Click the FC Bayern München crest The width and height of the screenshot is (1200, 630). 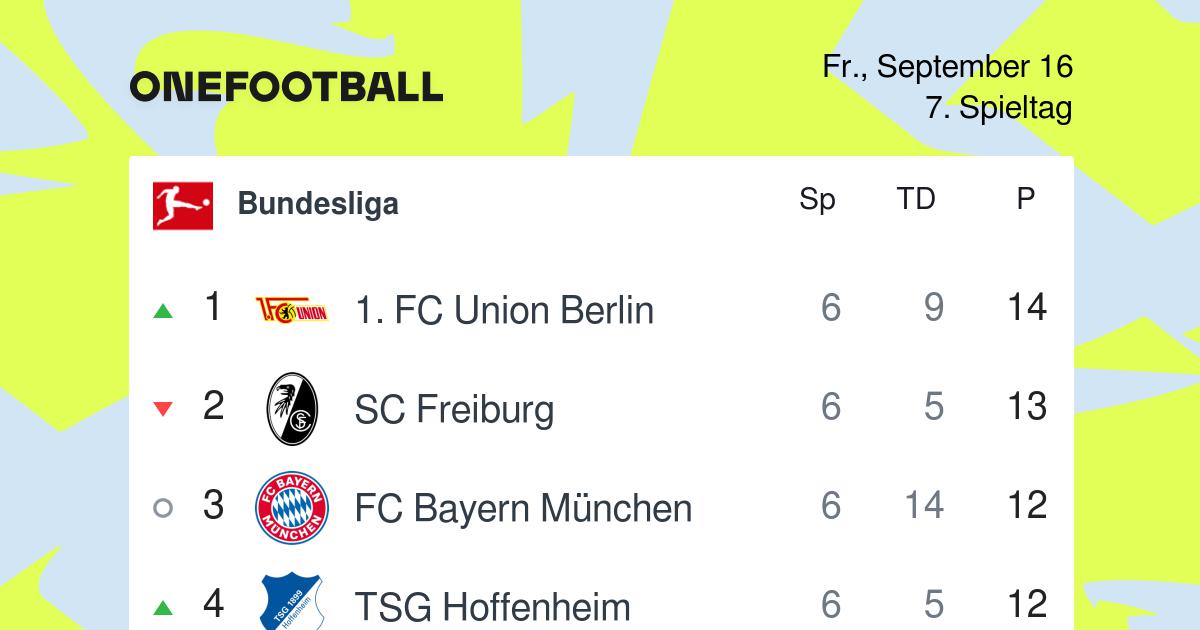292,508
